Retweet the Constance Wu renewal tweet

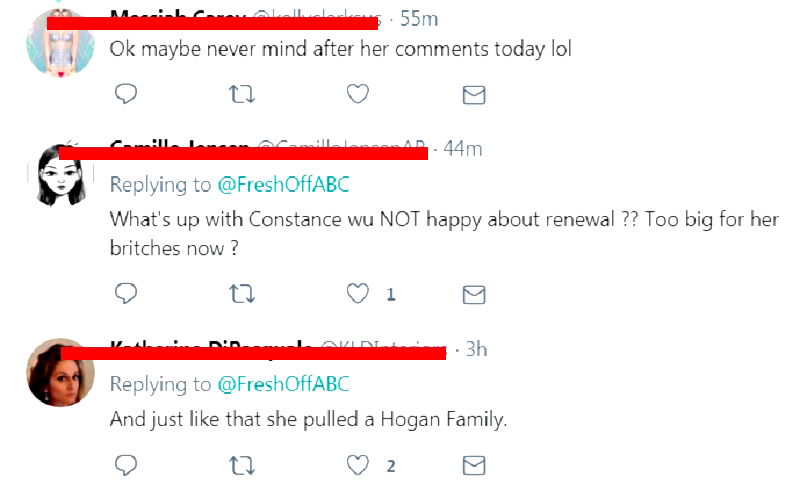coord(241,294)
